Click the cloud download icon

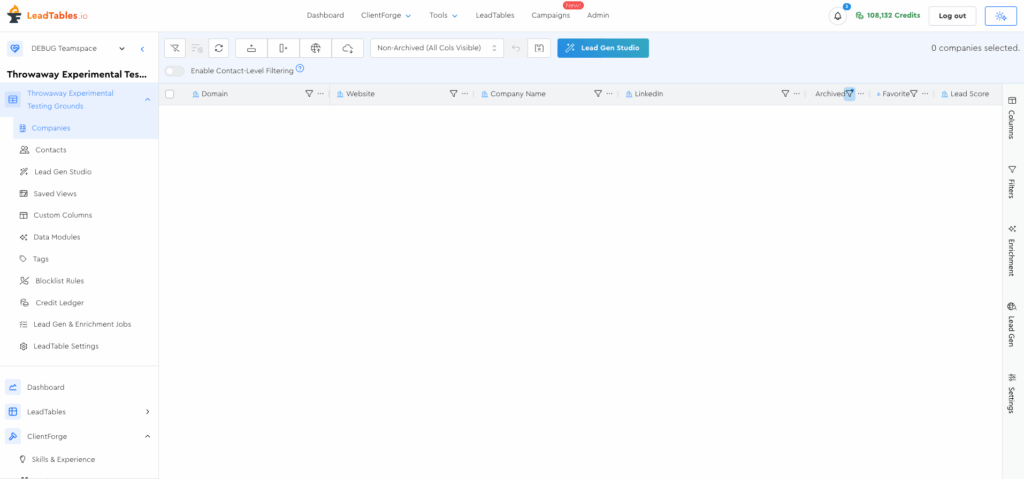coord(347,48)
